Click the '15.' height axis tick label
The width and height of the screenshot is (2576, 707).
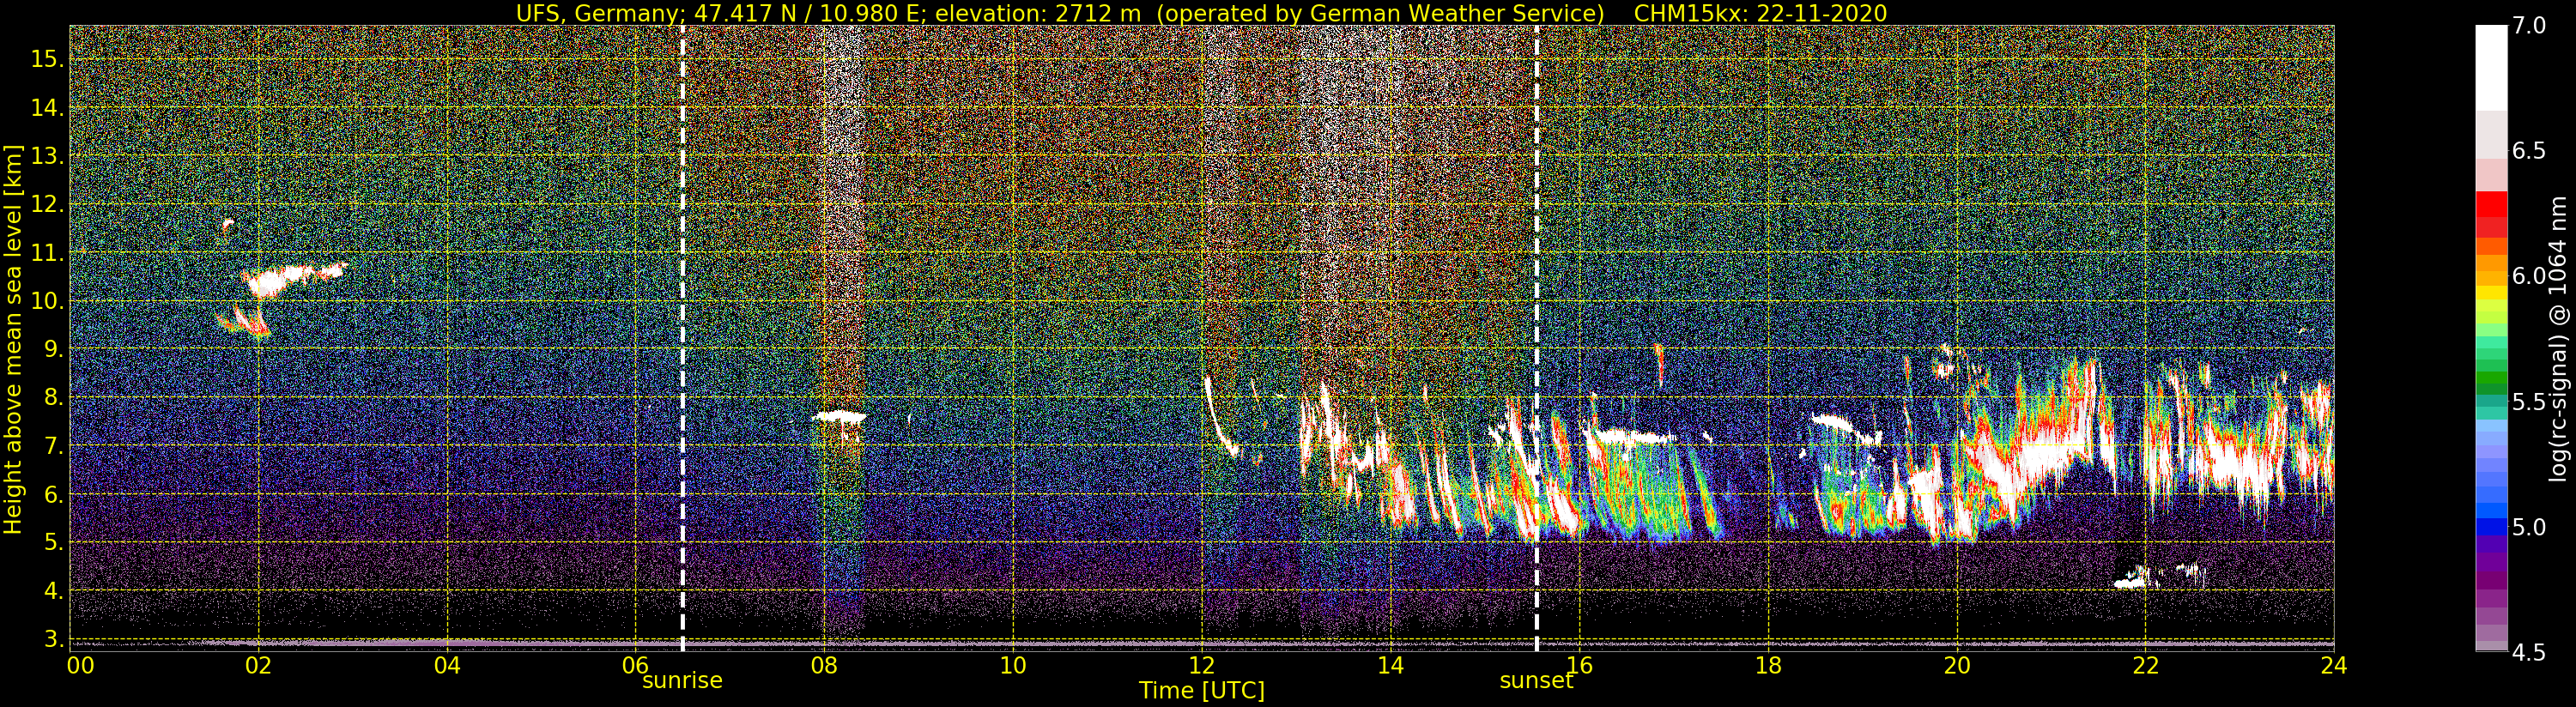click(47, 59)
